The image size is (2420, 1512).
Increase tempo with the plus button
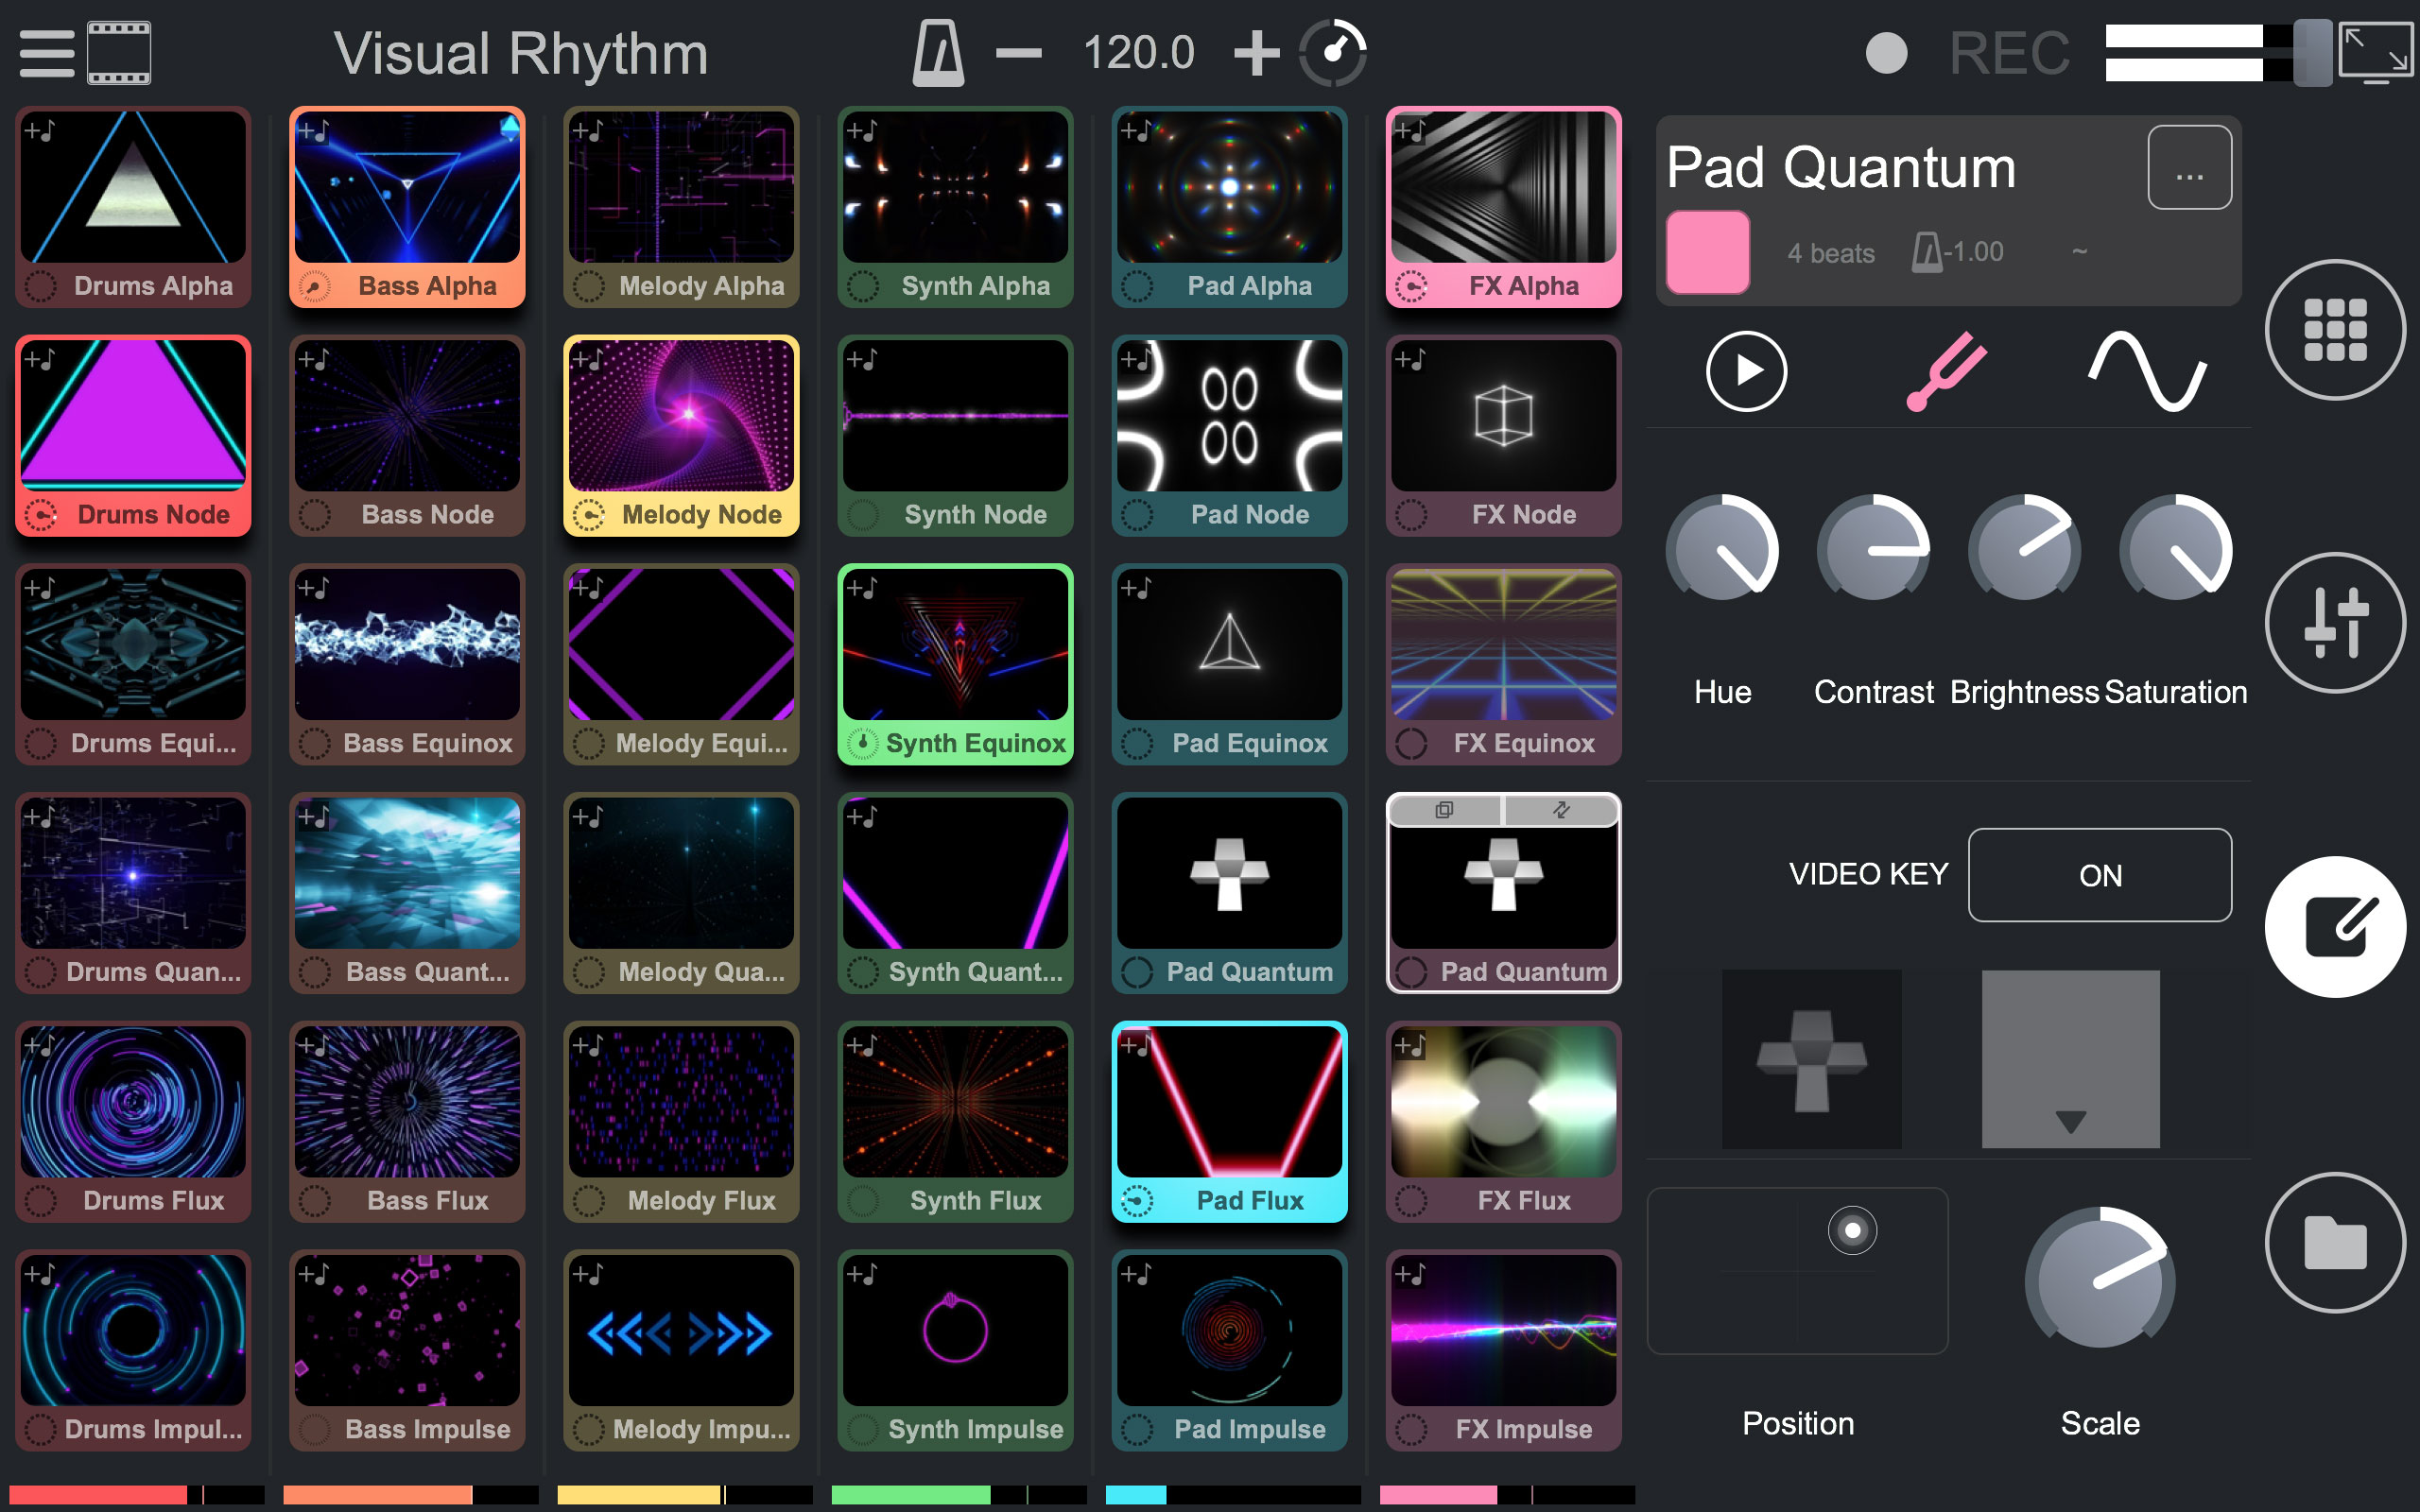tap(1256, 53)
